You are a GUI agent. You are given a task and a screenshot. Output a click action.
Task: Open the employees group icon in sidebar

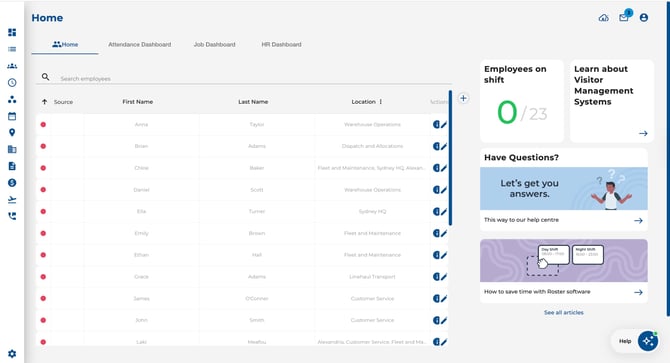12,66
